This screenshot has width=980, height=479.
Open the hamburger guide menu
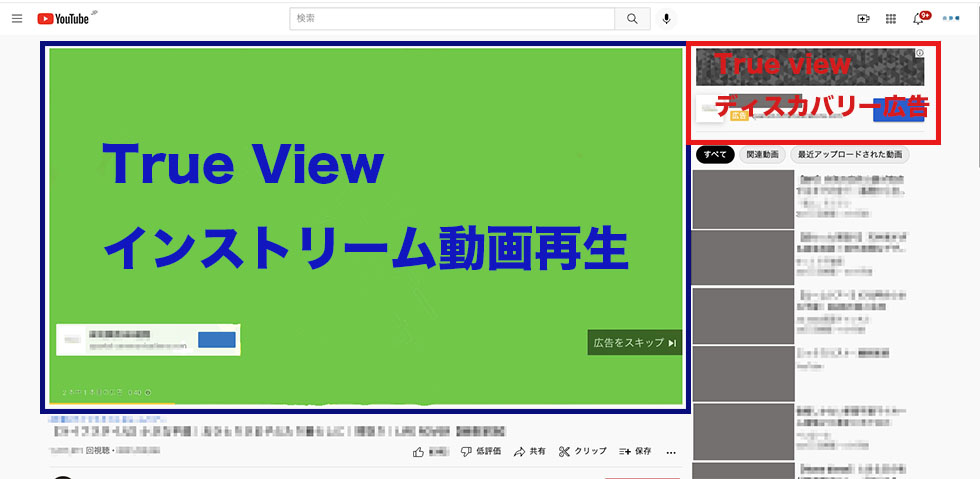click(17, 18)
